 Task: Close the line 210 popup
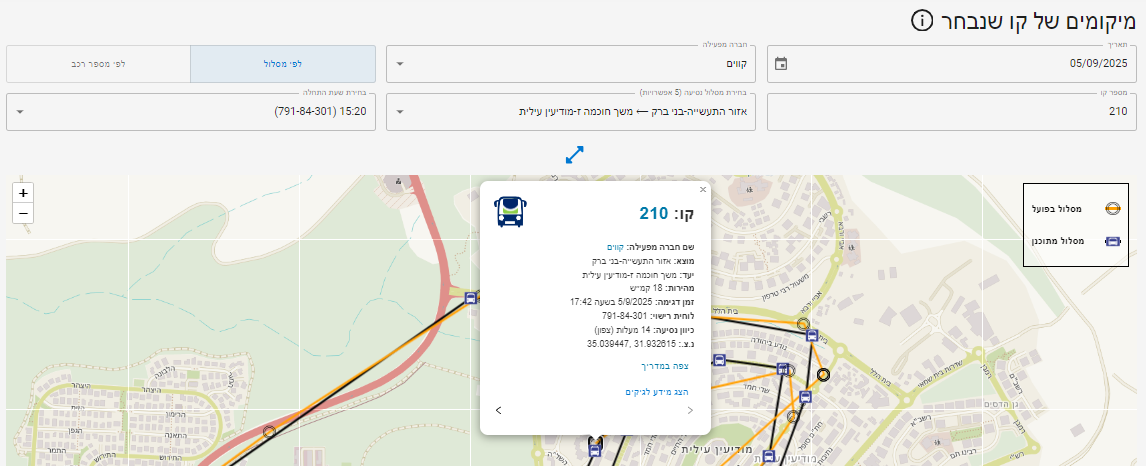[x=703, y=189]
